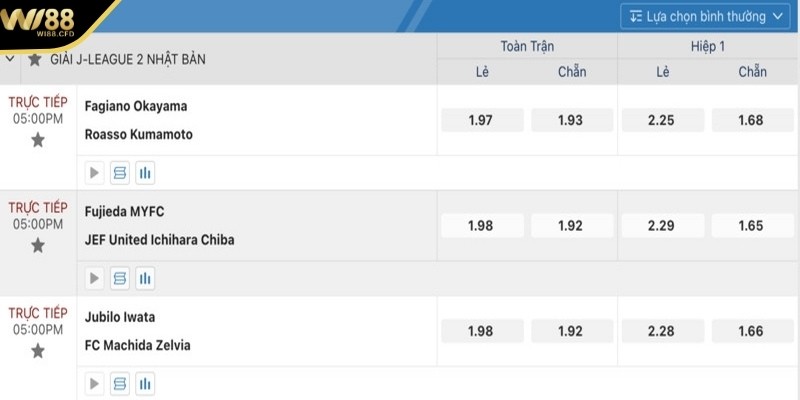The height and width of the screenshot is (400, 800).
Task: Click first-half odd odds 2.28 for Jubilo
Action: click(x=661, y=330)
